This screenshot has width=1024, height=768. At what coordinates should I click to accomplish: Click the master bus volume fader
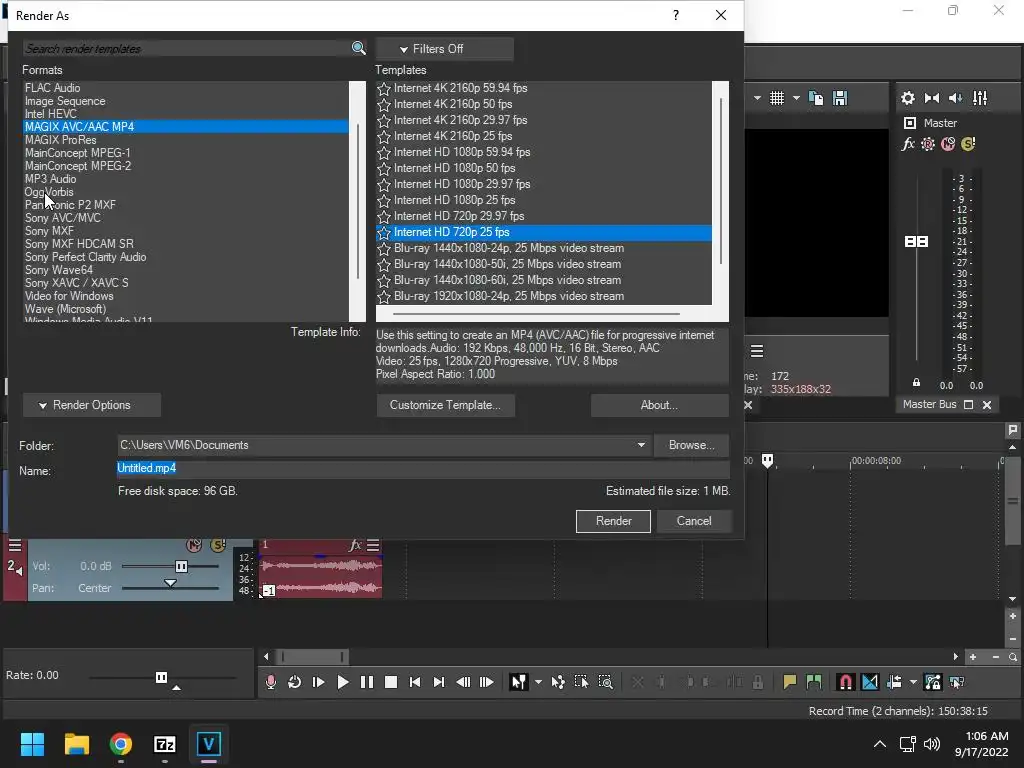pos(916,242)
